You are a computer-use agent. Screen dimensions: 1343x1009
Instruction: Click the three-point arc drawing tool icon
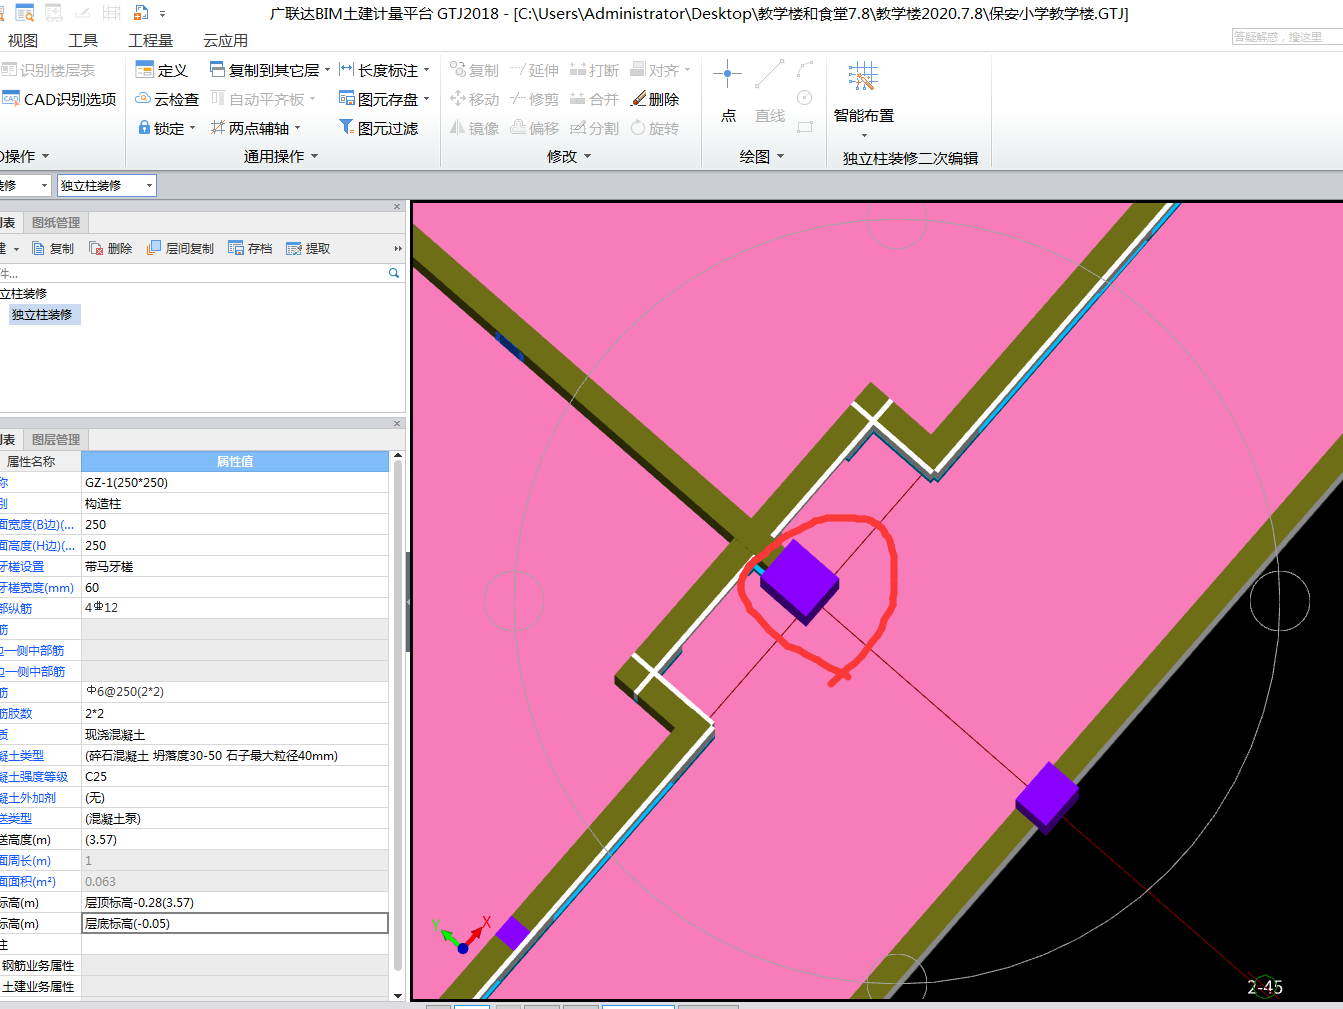805,69
